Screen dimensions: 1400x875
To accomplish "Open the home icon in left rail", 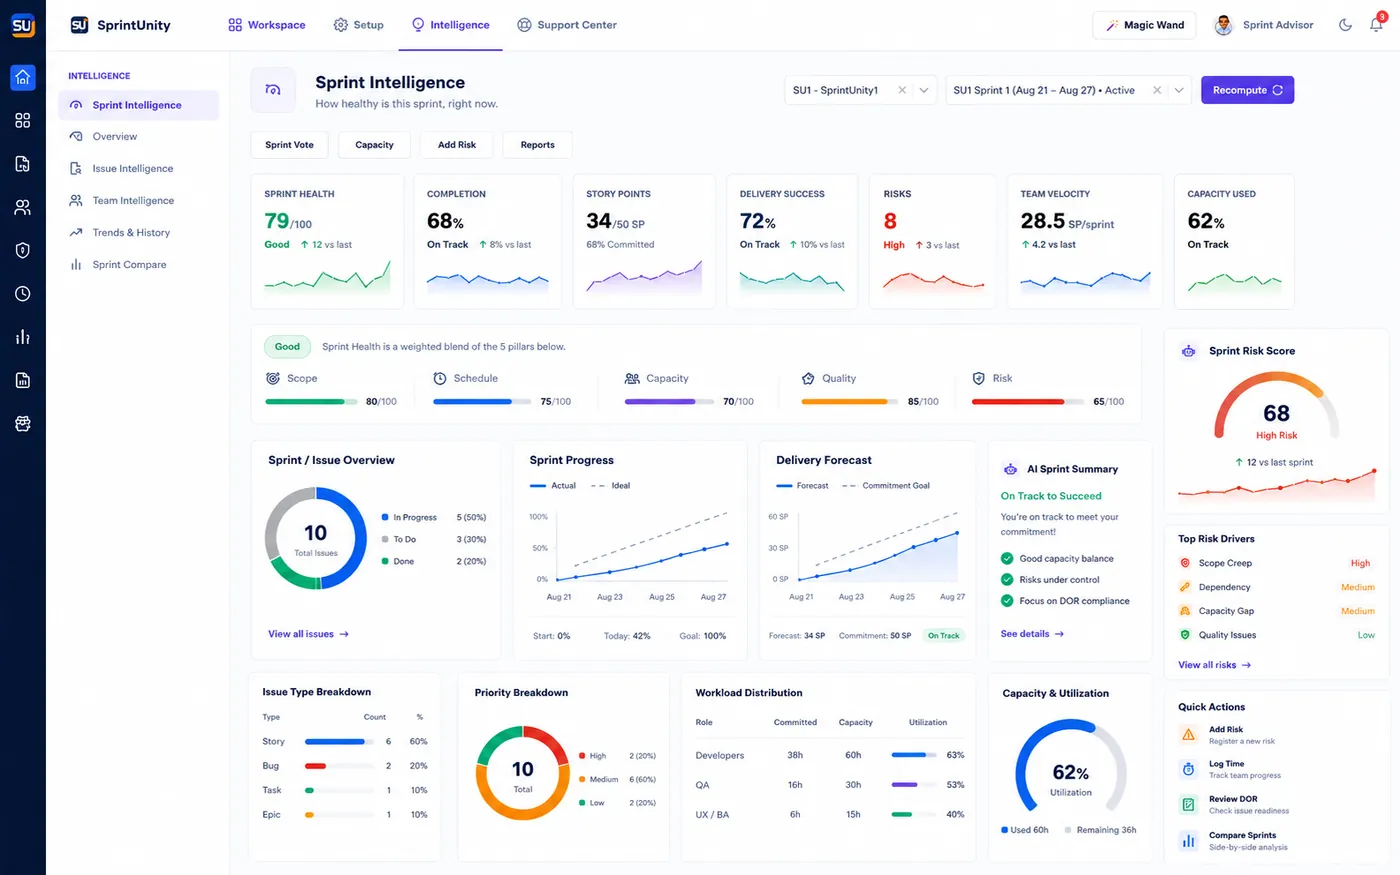I will [x=22, y=77].
